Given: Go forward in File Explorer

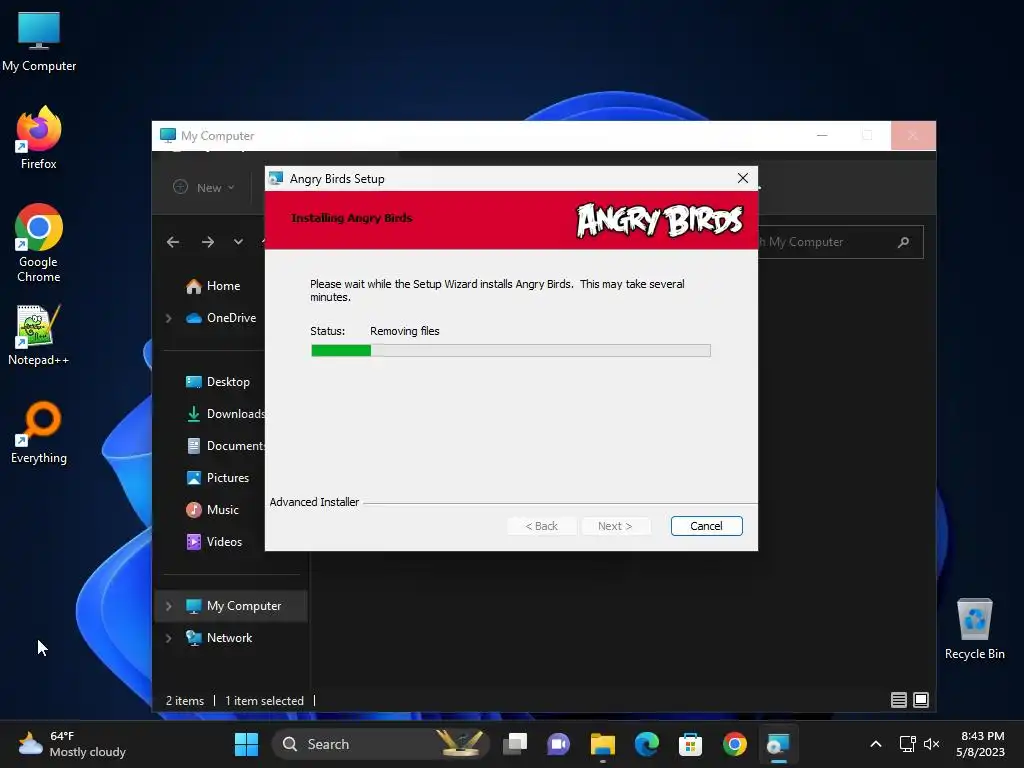Looking at the screenshot, I should 208,242.
